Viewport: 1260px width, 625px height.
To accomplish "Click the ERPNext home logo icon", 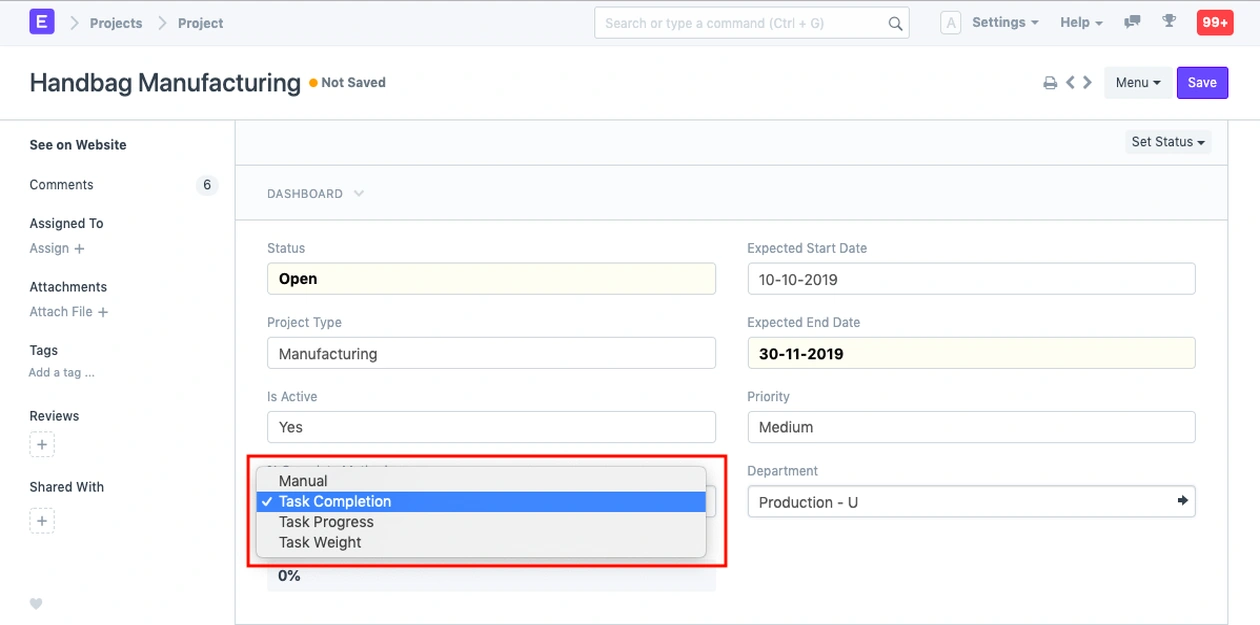I will tap(41, 22).
